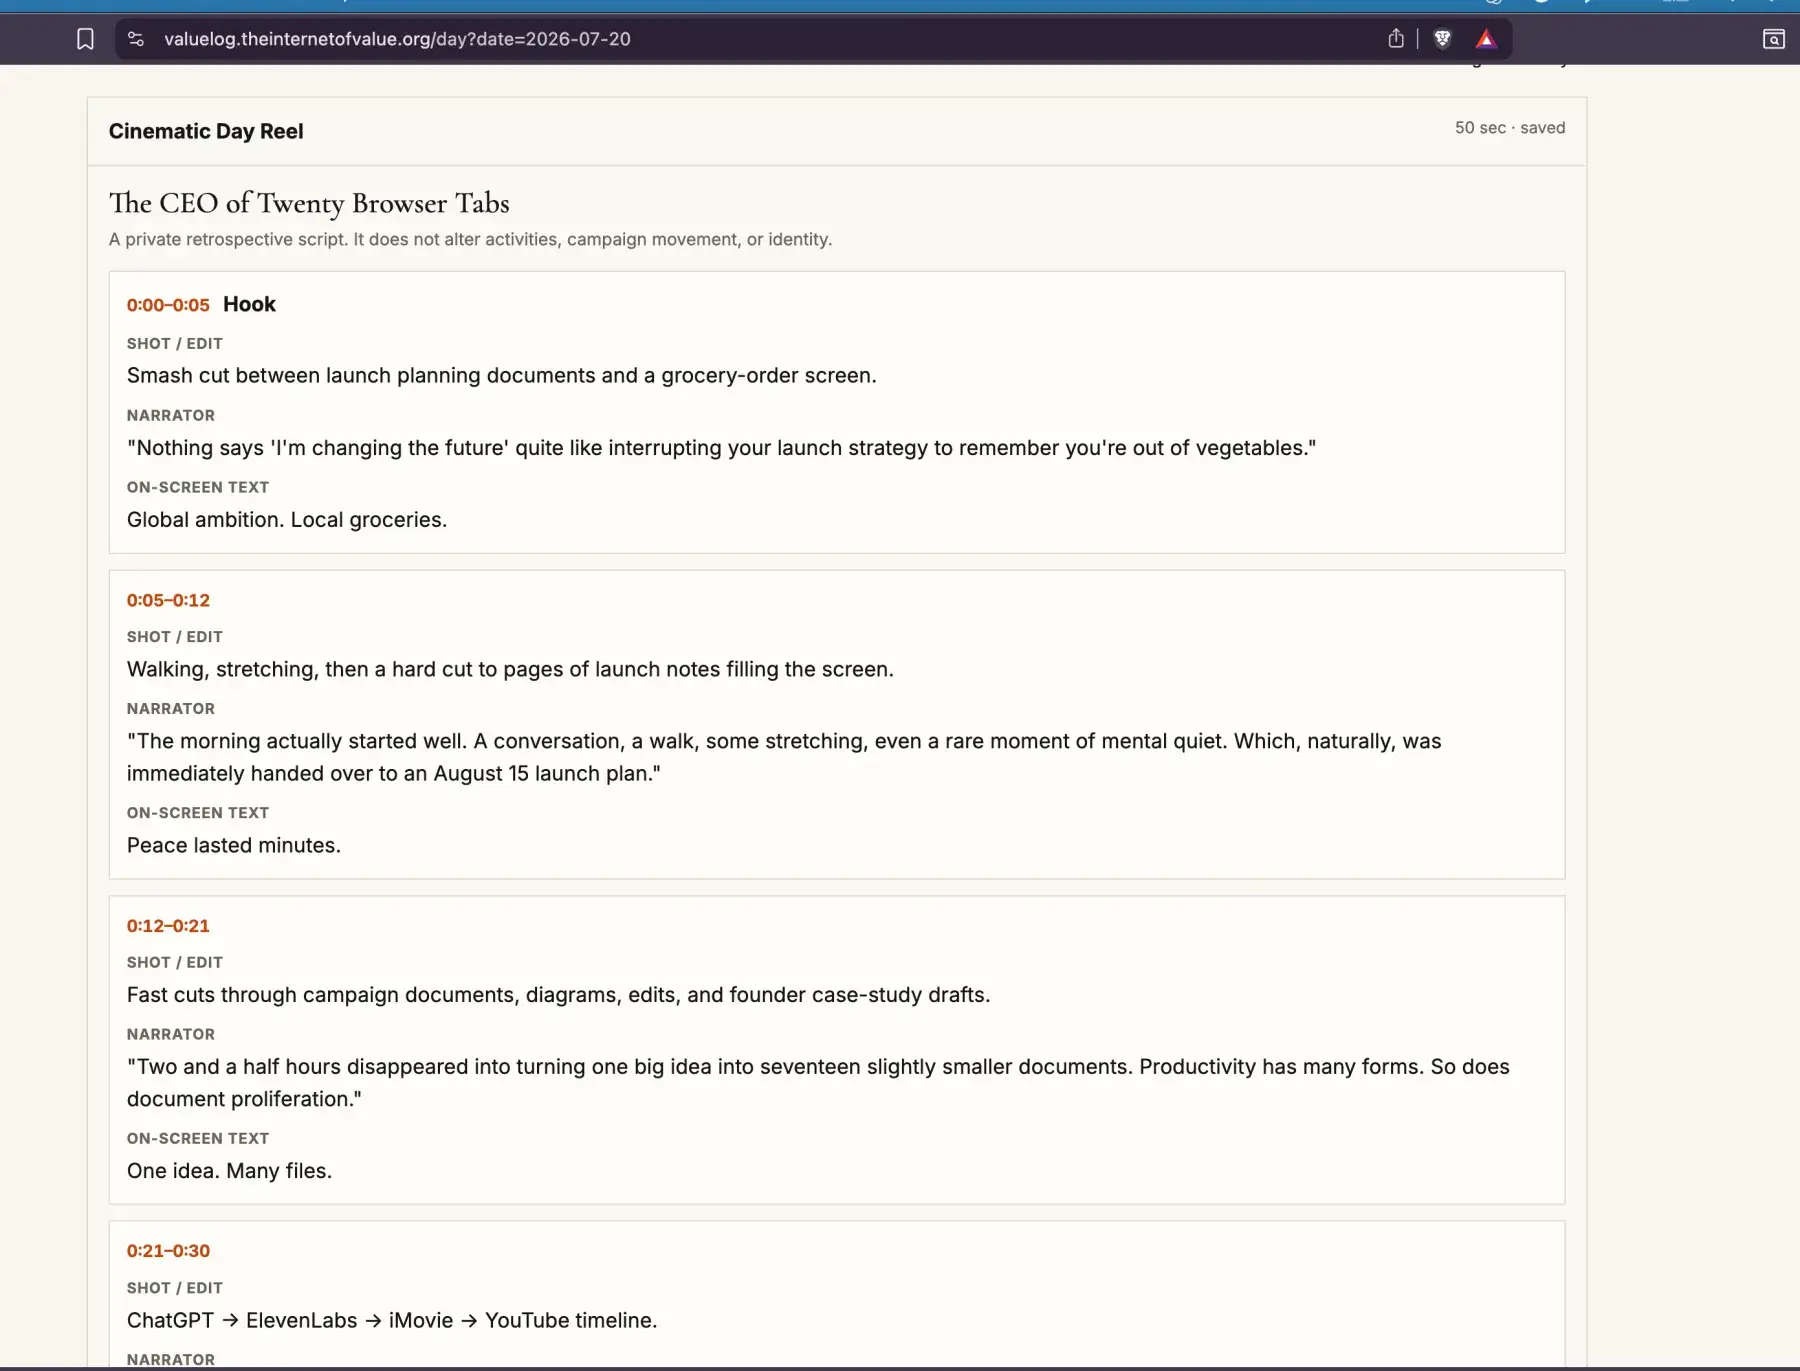Click the private retrospective script subtitle
The height and width of the screenshot is (1371, 1800).
(x=470, y=240)
